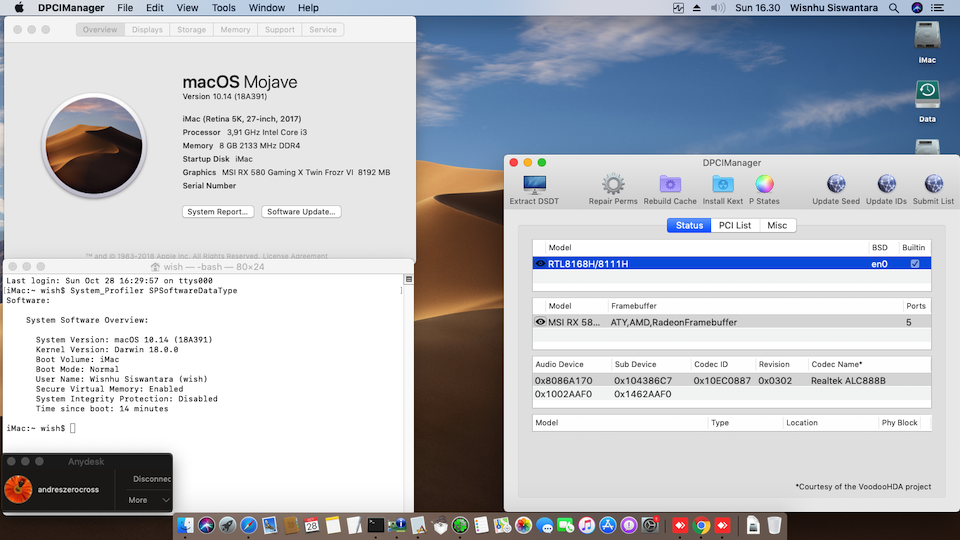Click the Rebuild Cache folder icon

pos(670,185)
